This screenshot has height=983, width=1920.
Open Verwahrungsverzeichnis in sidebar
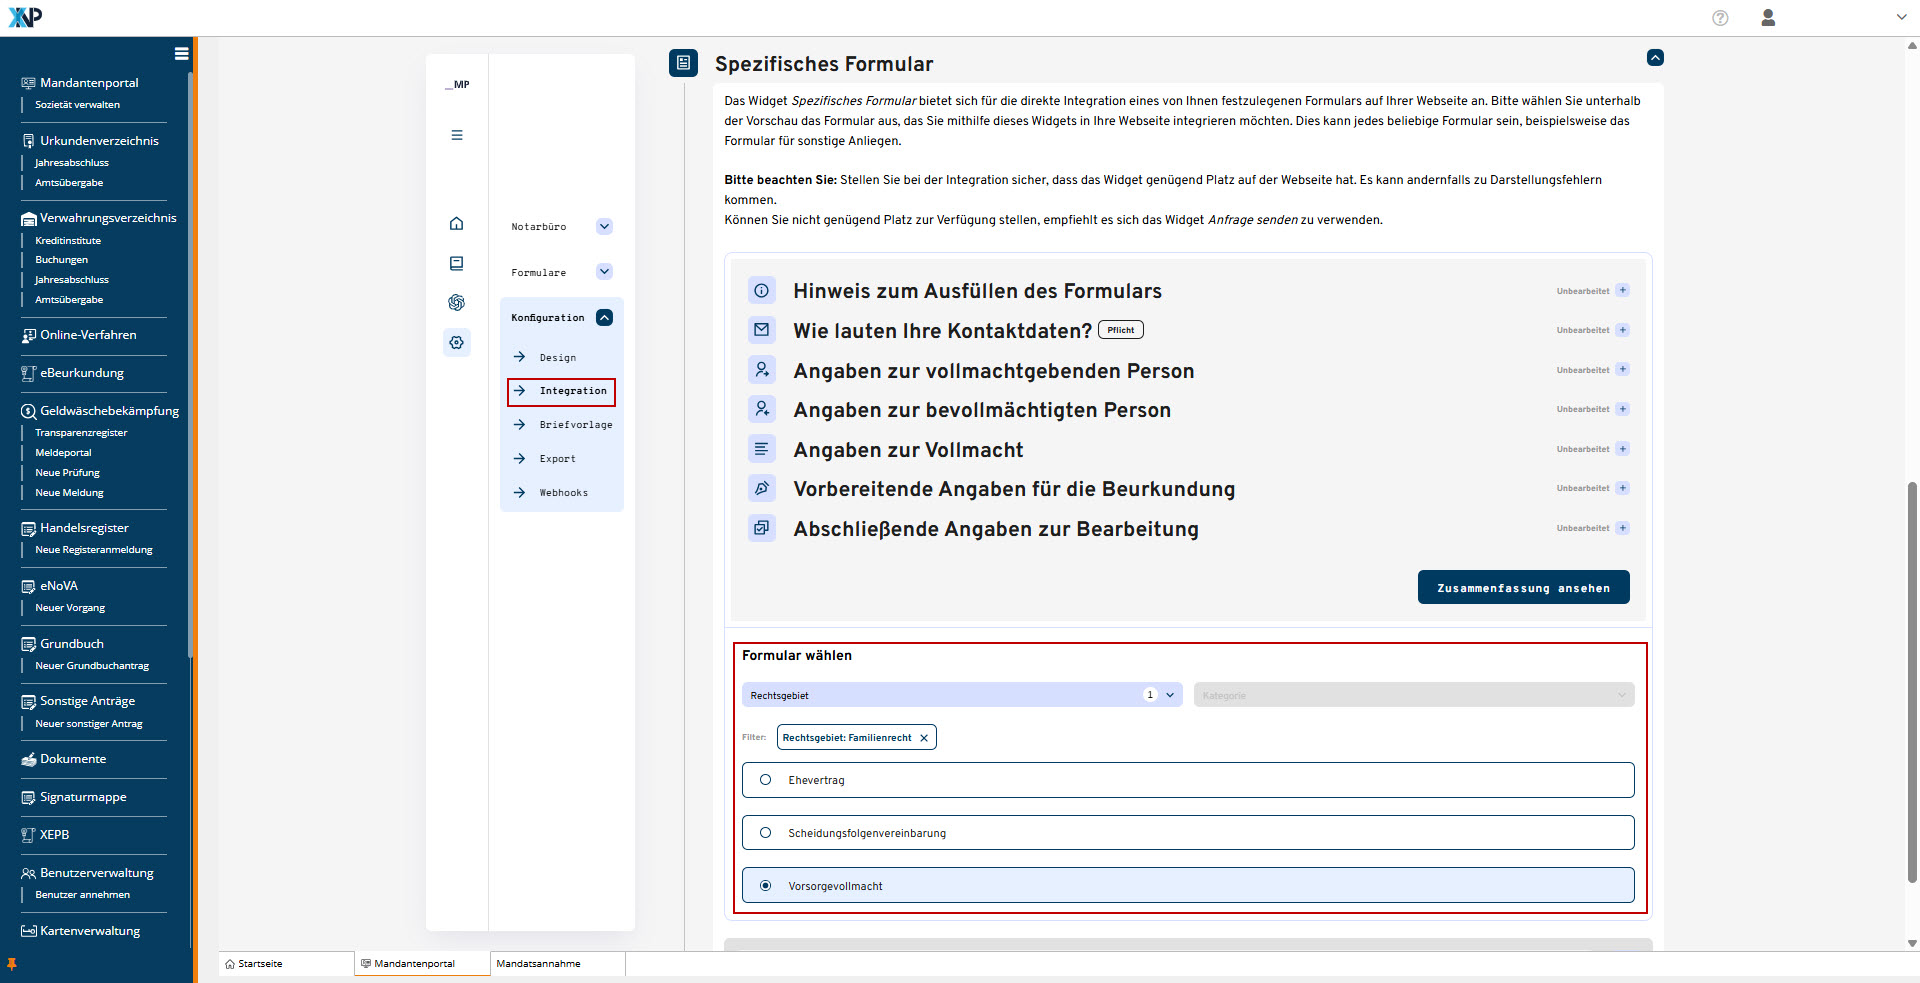(x=108, y=218)
